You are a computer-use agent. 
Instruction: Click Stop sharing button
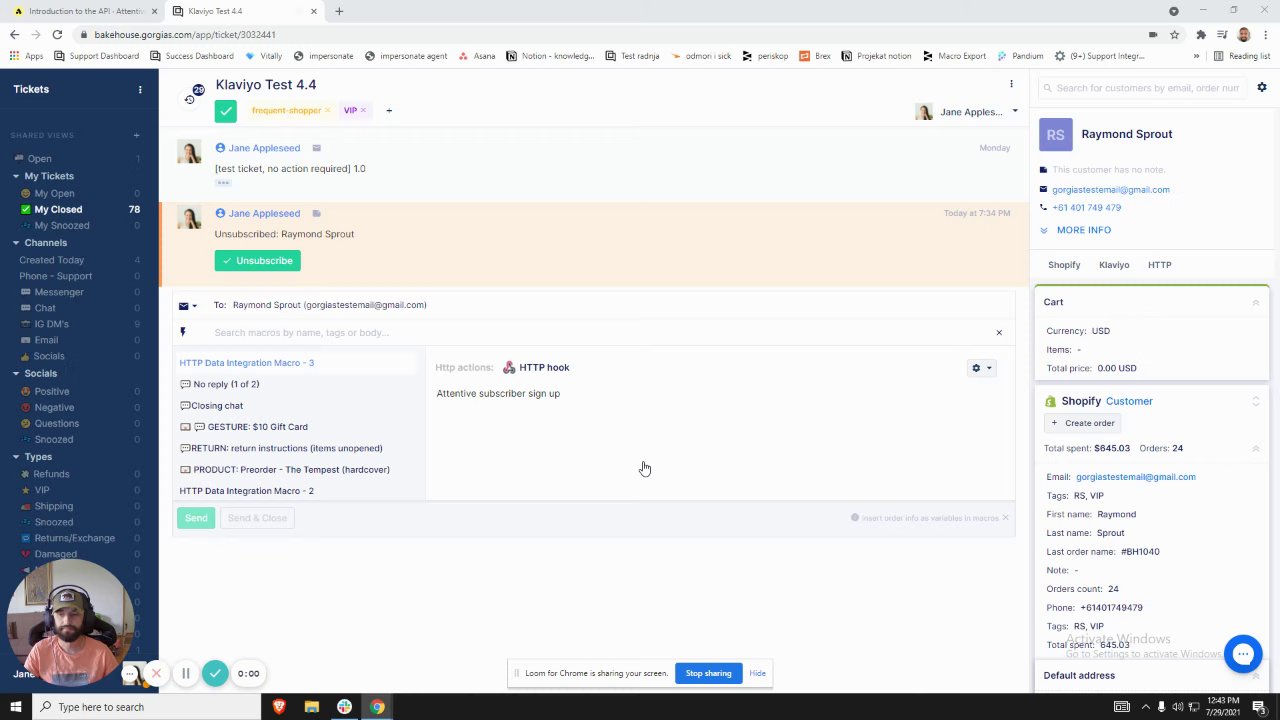click(708, 674)
